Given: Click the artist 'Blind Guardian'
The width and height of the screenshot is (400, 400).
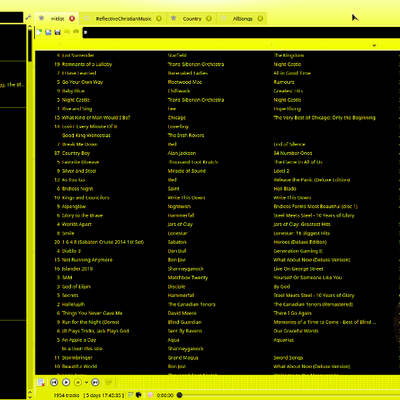Looking at the screenshot, I should click(185, 322).
